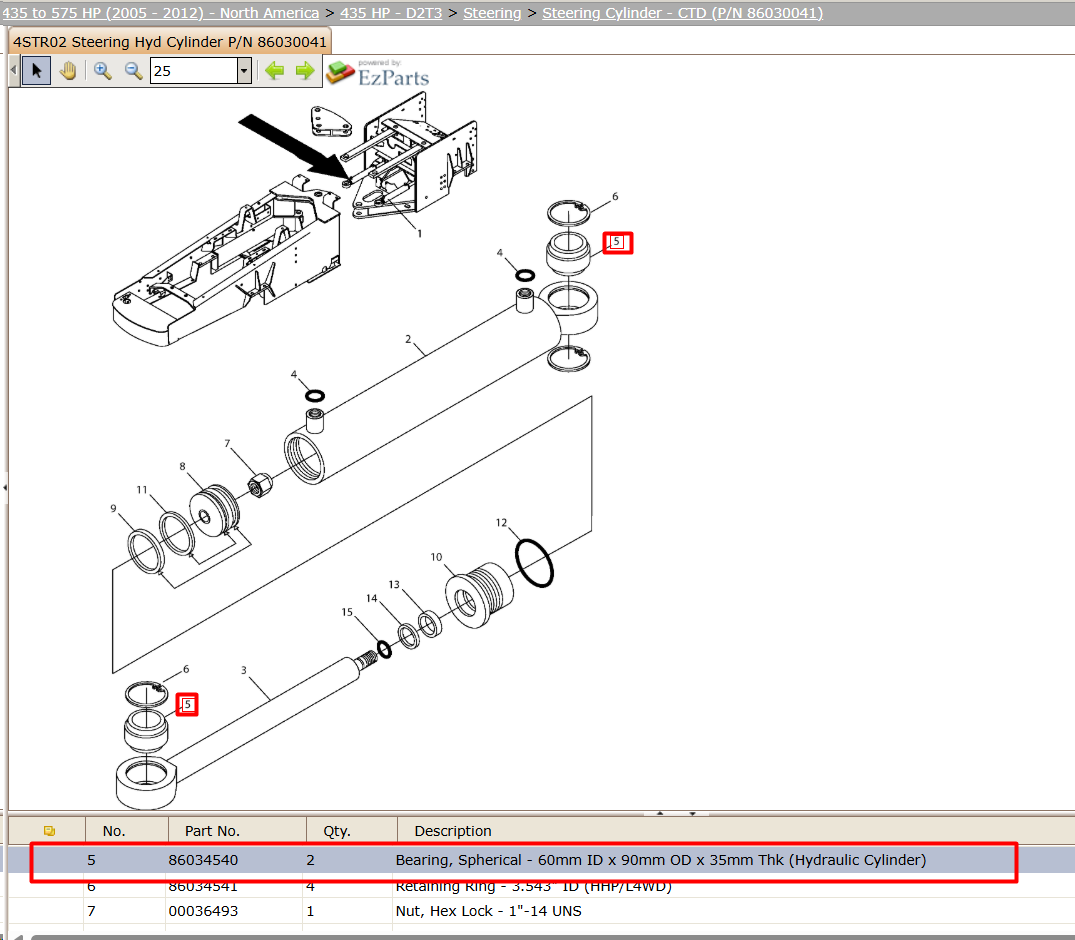1075x940 pixels.
Task: Select the 4STR02 Steering Hyd Cylinder tab
Action: coord(170,42)
